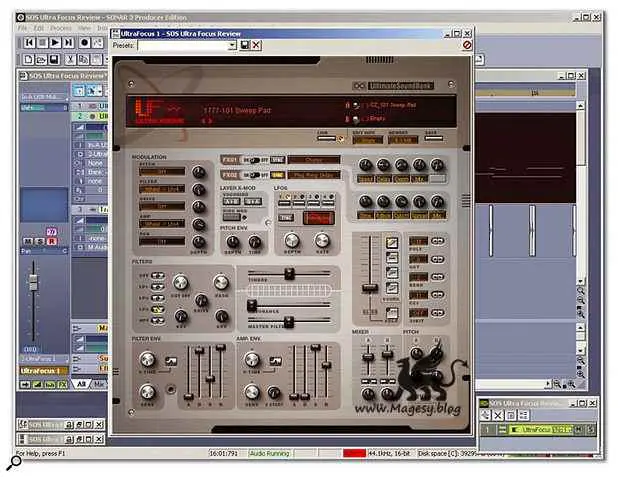The width and height of the screenshot is (620, 477).
Task: Toggle the FX01 on/off switch
Action: [254, 160]
